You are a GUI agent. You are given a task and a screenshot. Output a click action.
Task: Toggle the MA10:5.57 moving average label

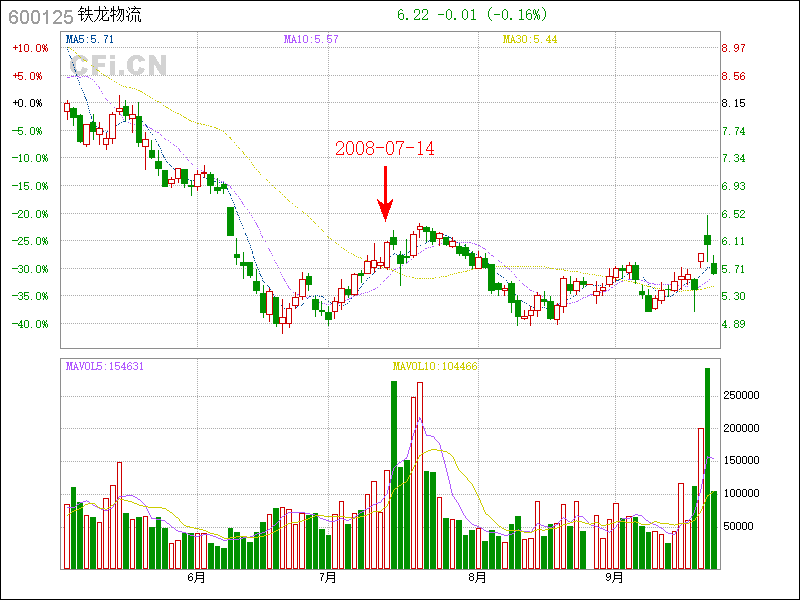click(311, 39)
